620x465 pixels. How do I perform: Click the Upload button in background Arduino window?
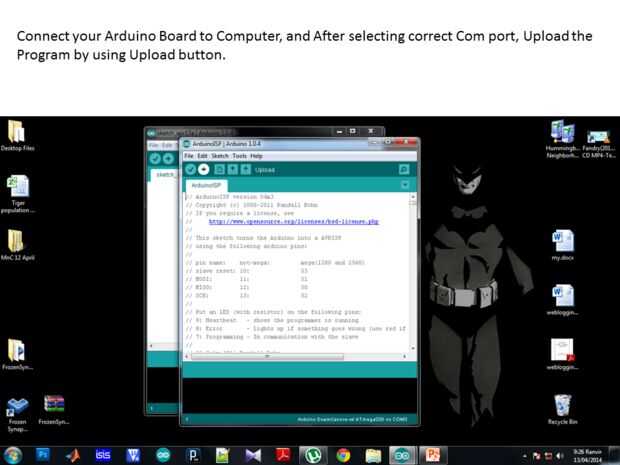[x=168, y=159]
